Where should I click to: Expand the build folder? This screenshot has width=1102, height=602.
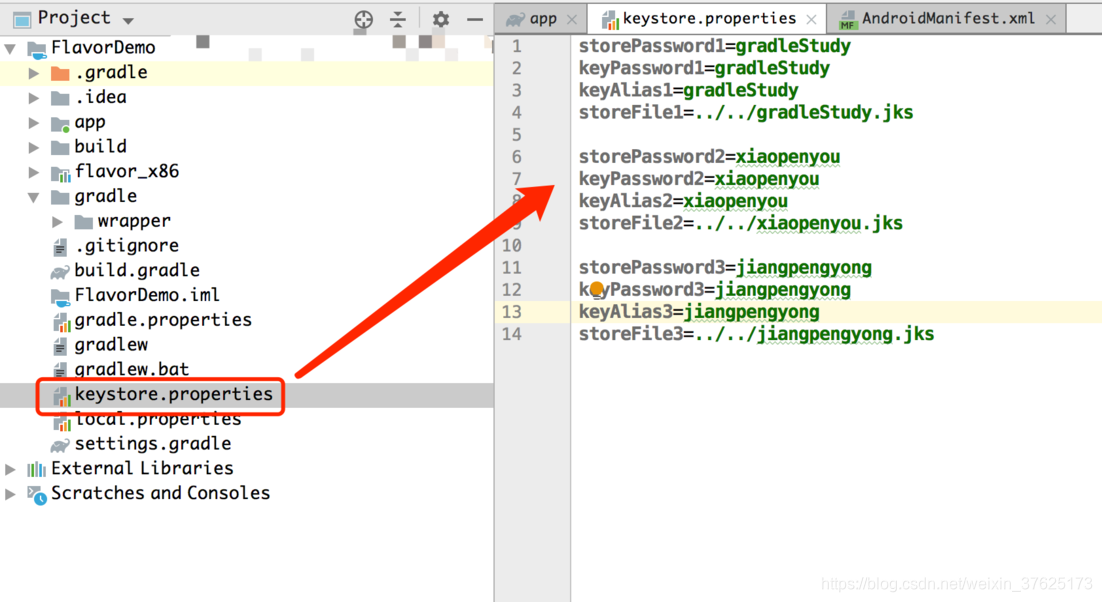click(33, 147)
